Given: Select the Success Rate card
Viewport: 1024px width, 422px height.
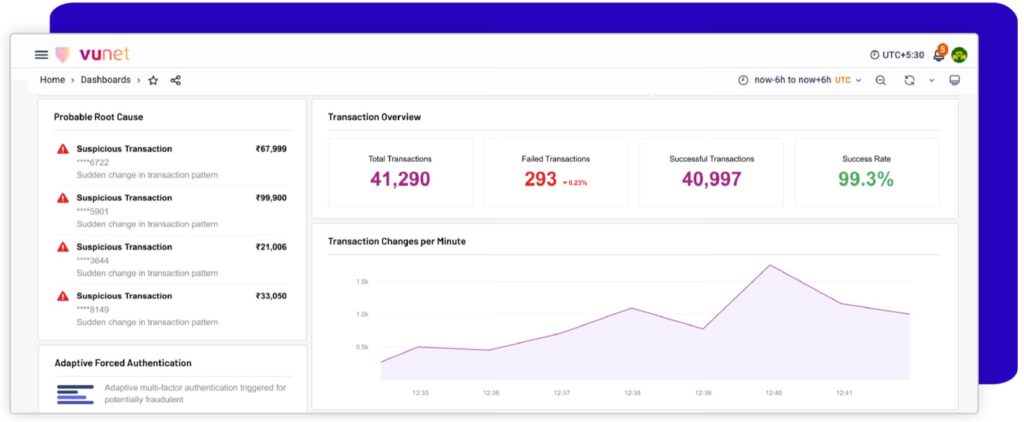Looking at the screenshot, I should tap(866, 172).
